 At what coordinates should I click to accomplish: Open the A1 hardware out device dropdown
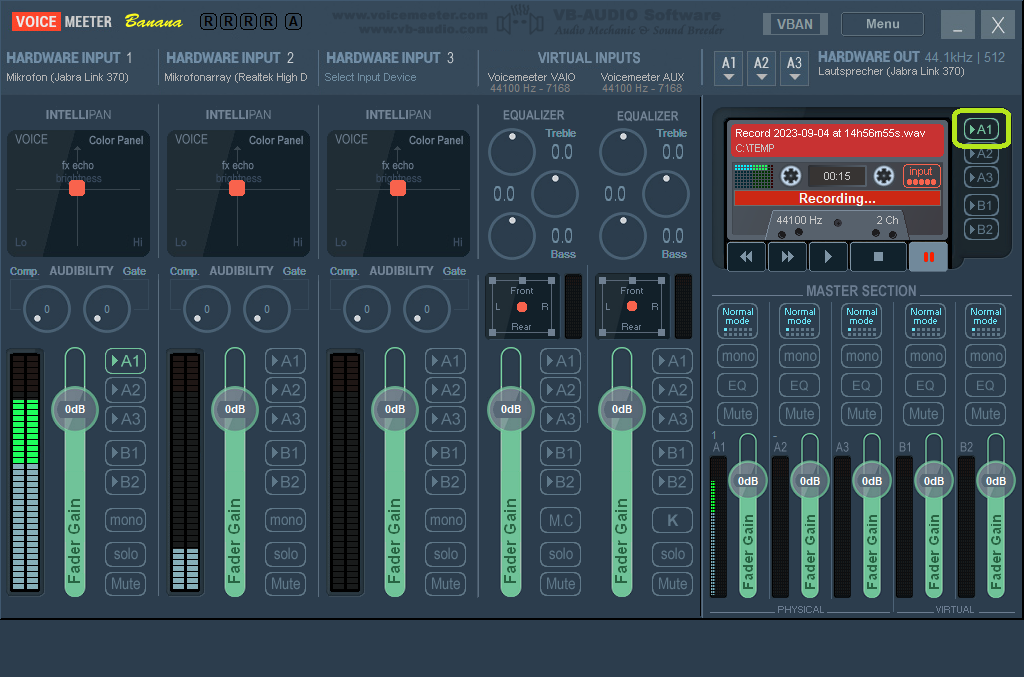tap(729, 68)
